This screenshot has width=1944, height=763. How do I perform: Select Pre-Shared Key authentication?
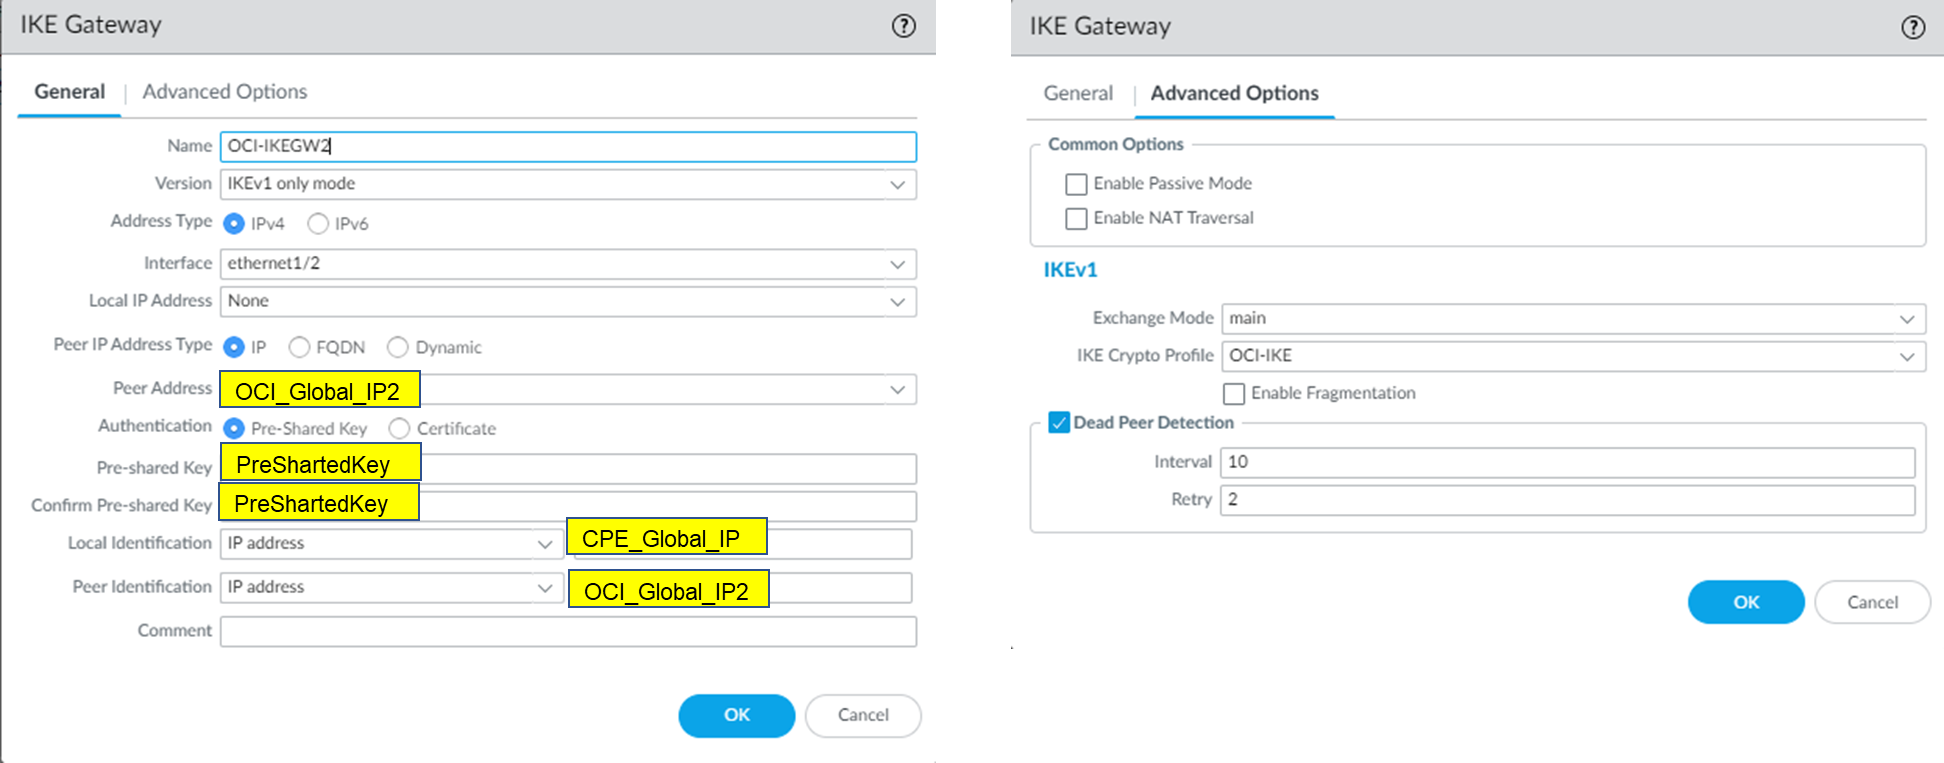[234, 428]
